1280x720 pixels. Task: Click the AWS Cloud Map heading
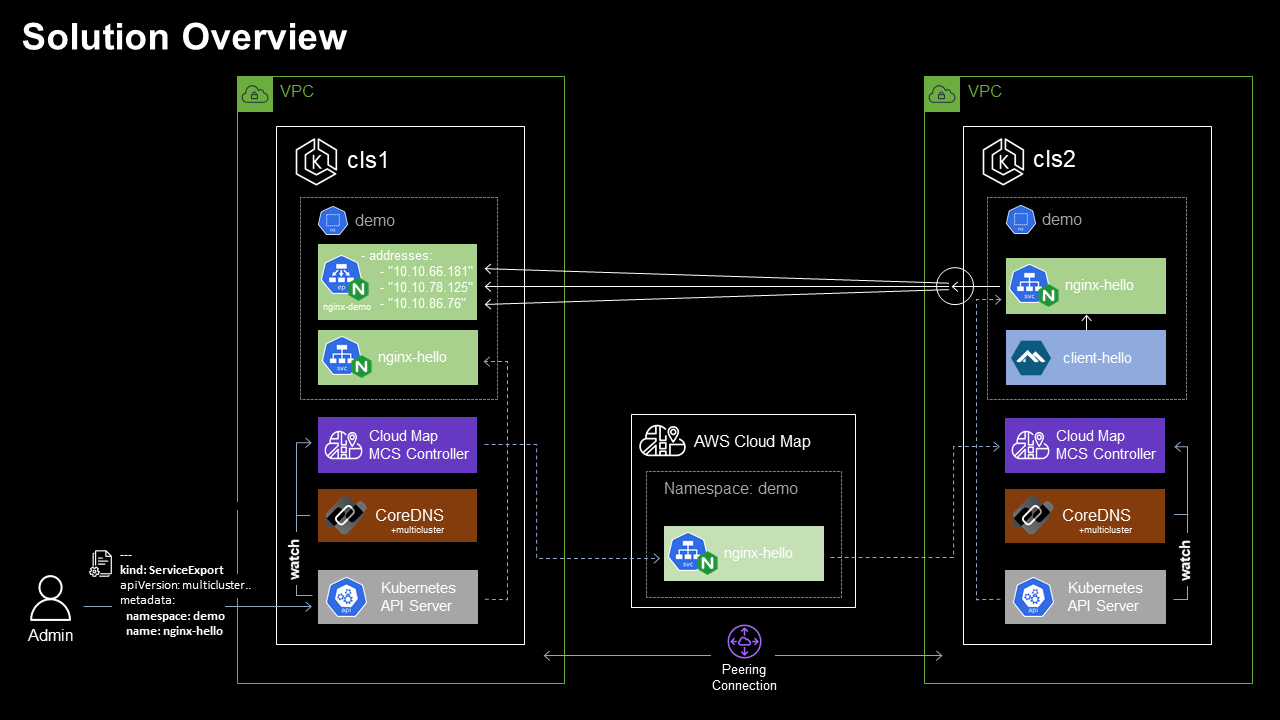tap(752, 441)
